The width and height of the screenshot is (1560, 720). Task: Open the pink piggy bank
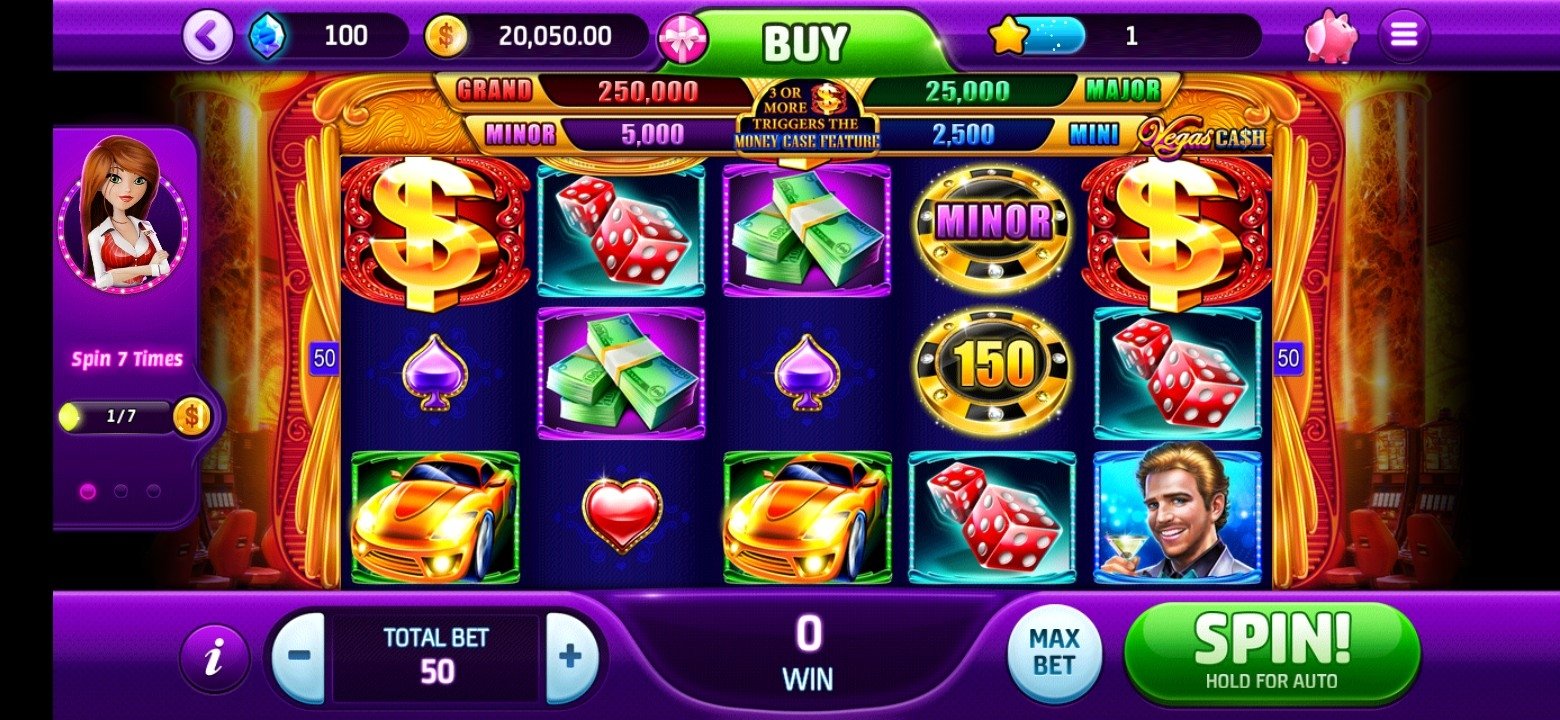[x=1331, y=37]
